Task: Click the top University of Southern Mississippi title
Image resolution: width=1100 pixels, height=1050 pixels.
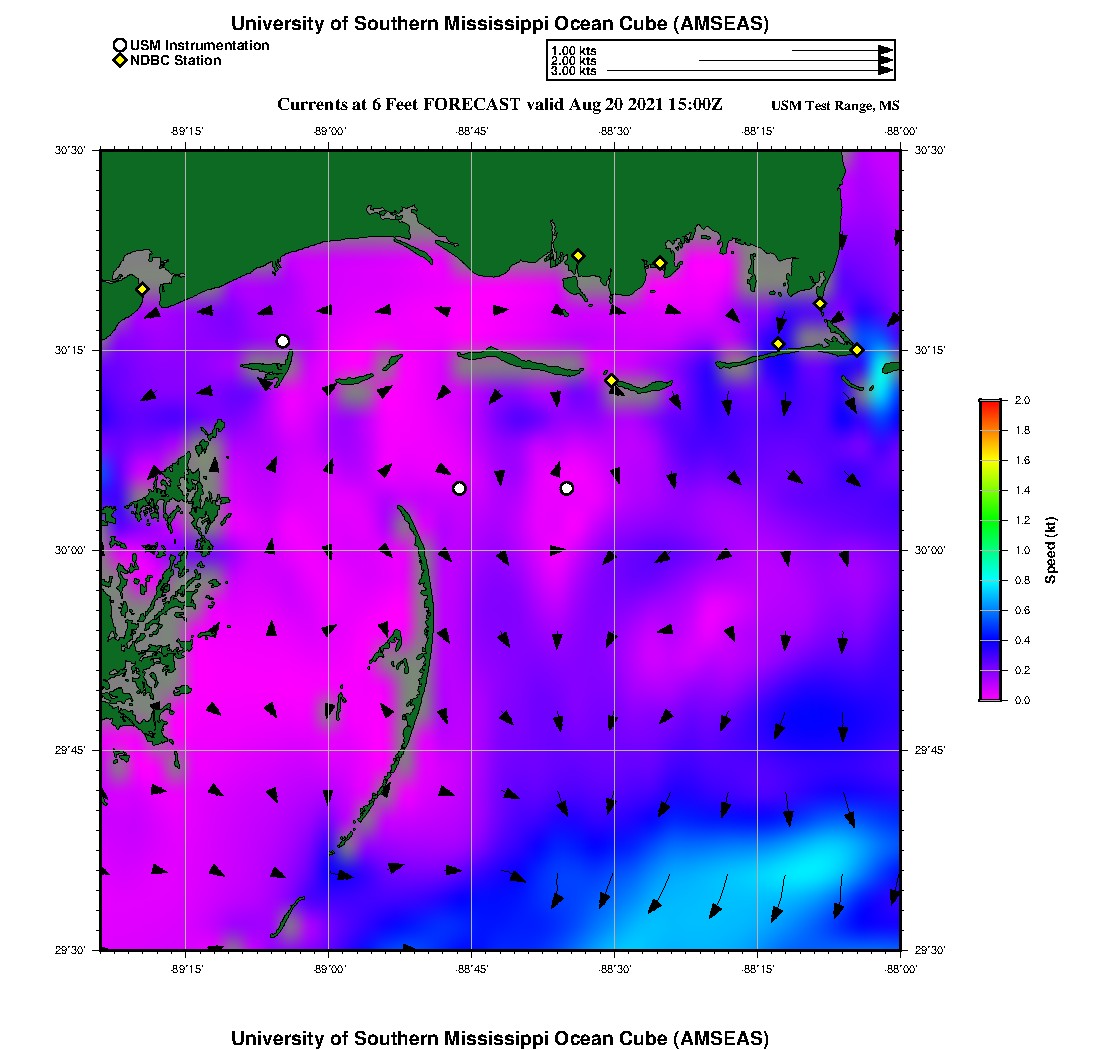Action: (500, 24)
